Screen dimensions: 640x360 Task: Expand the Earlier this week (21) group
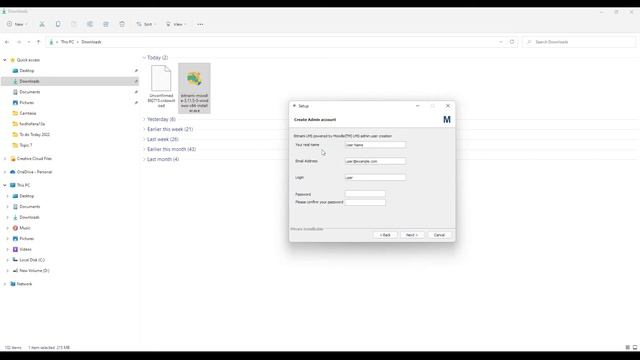pos(144,129)
